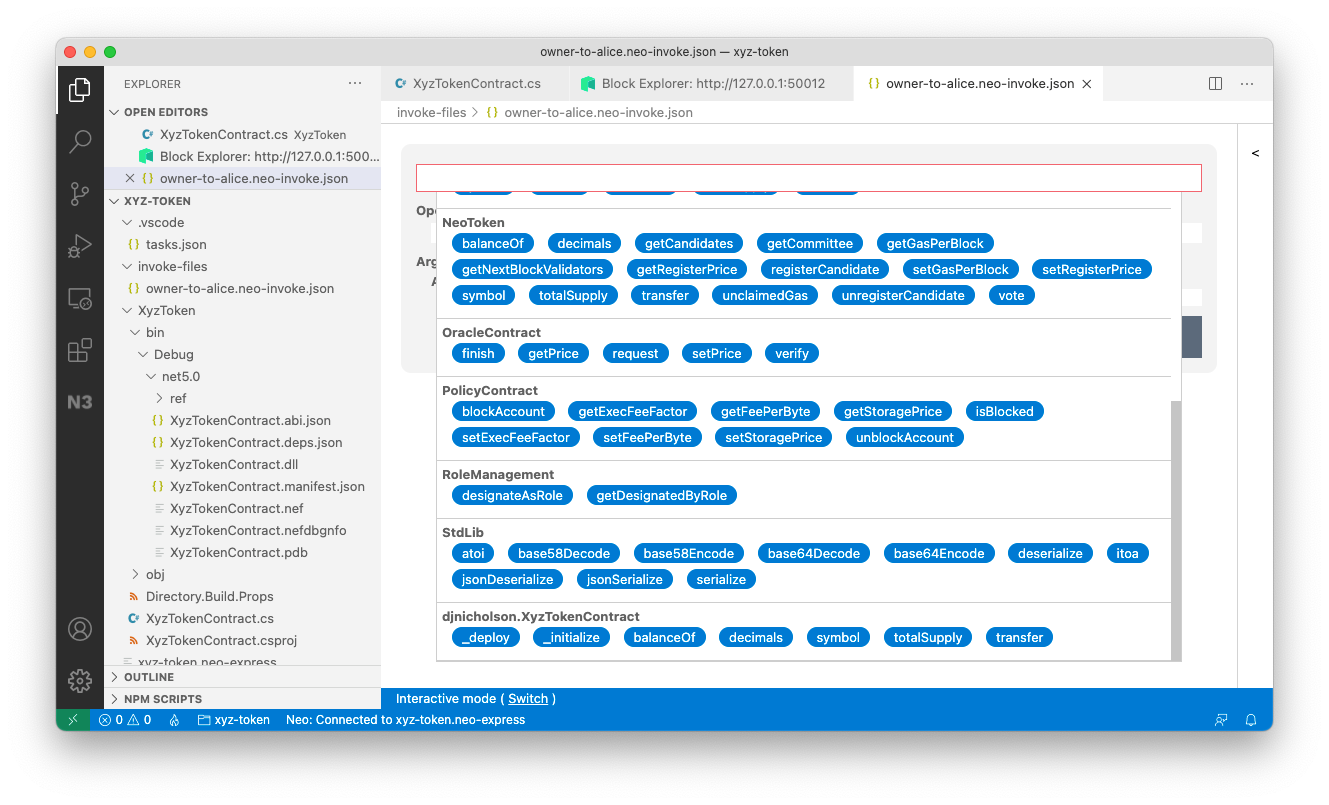Choose OracleContract getPrice operation
Image resolution: width=1329 pixels, height=805 pixels.
pos(553,353)
